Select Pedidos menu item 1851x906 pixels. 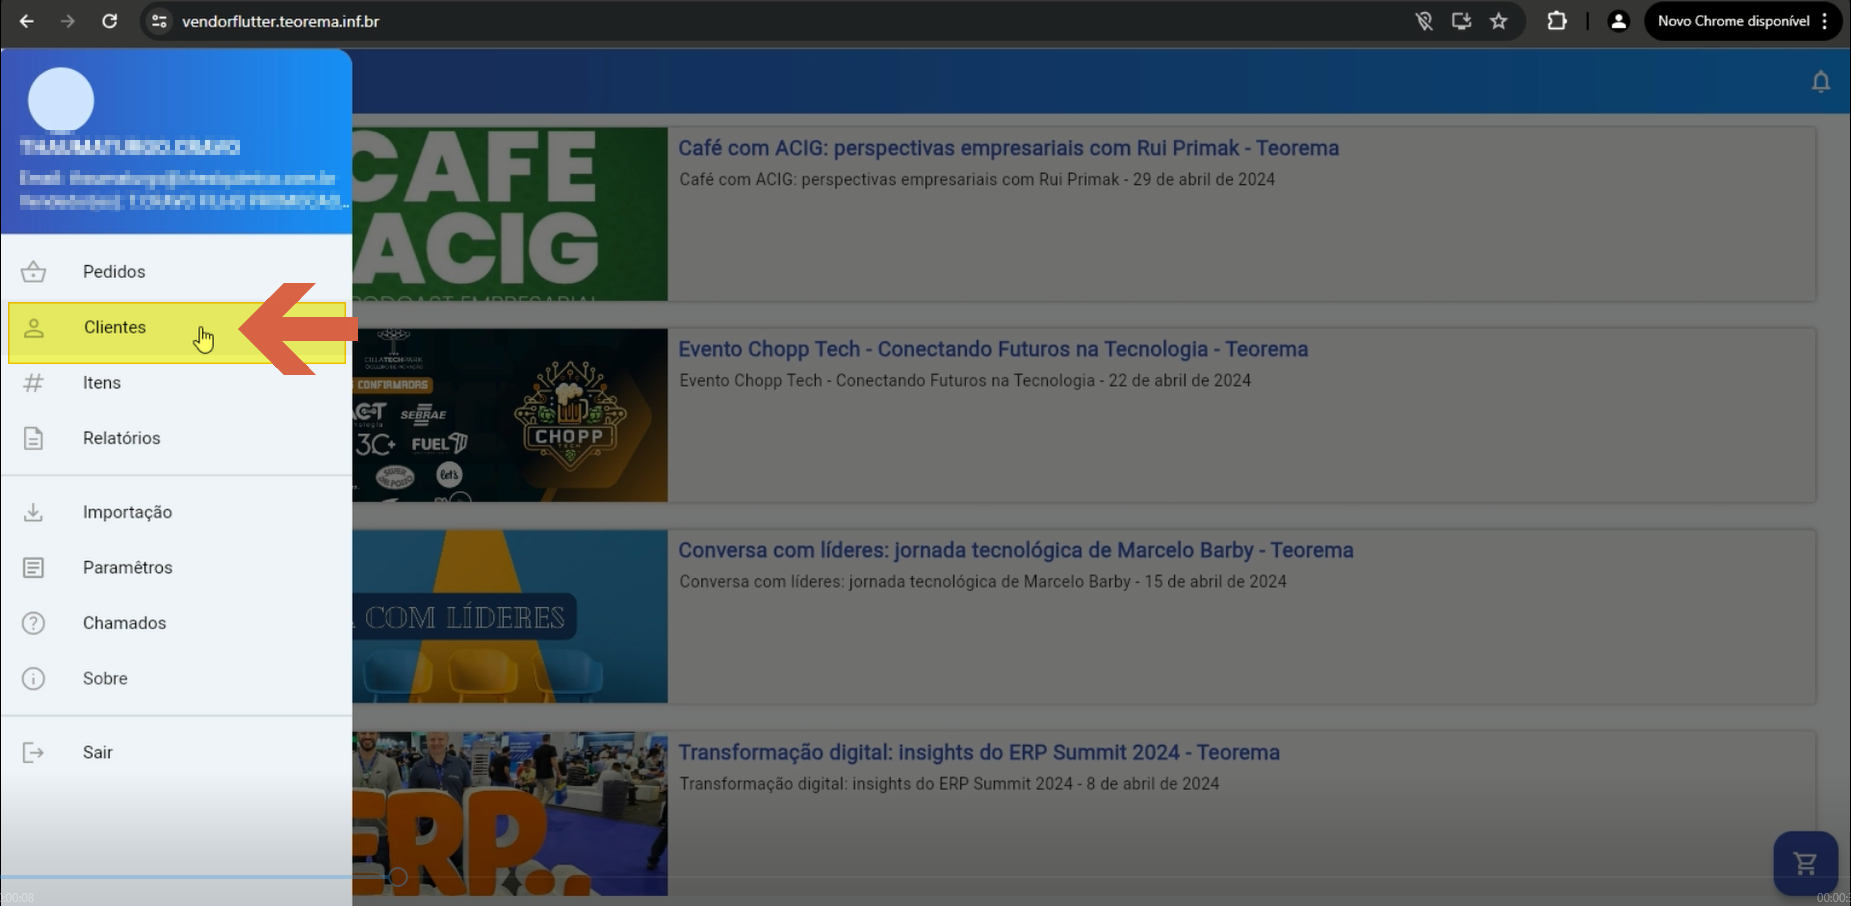click(x=177, y=271)
